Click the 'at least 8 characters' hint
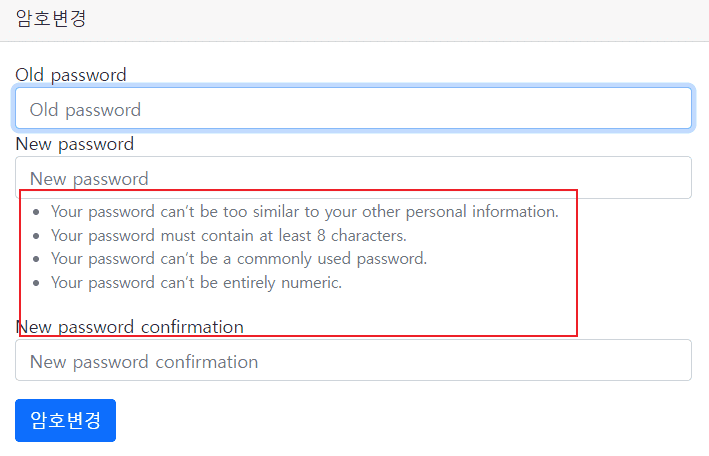The width and height of the screenshot is (709, 456). (x=228, y=236)
